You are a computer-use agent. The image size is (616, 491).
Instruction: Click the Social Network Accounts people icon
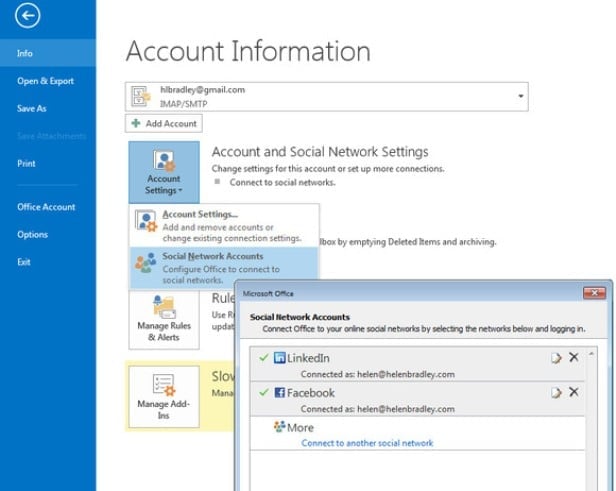tap(146, 262)
